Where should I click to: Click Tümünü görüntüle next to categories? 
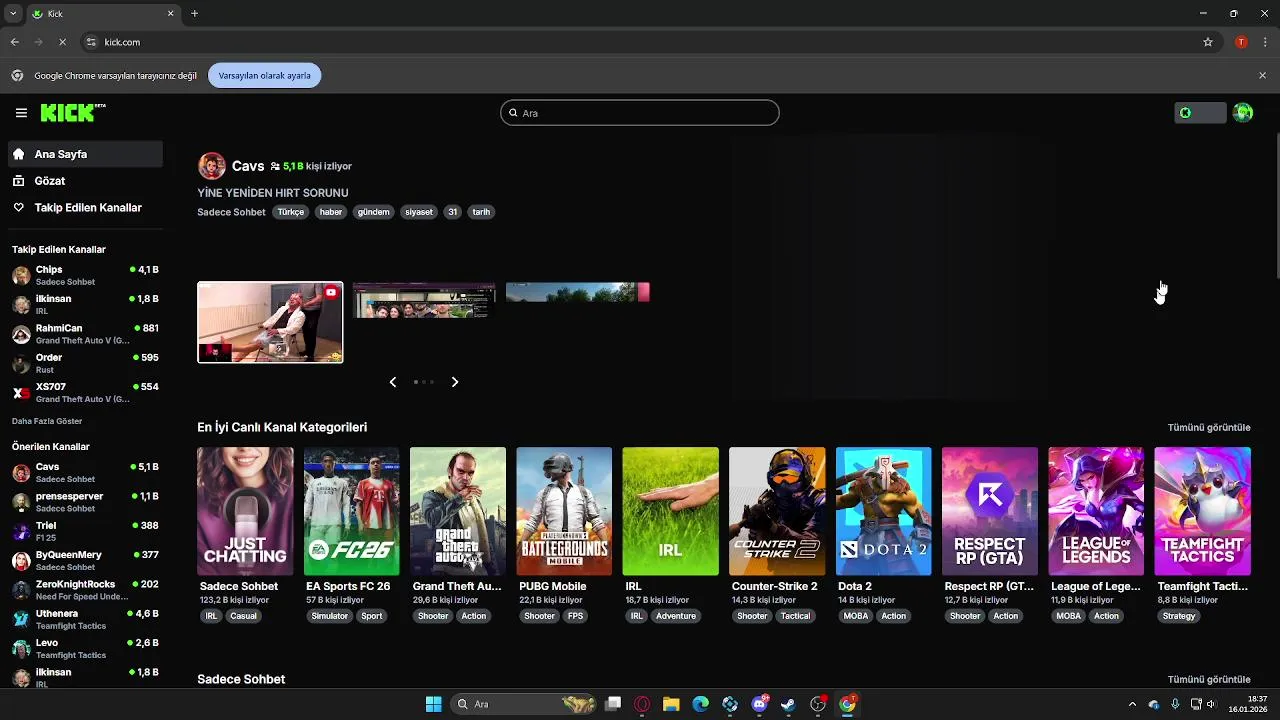point(1209,428)
